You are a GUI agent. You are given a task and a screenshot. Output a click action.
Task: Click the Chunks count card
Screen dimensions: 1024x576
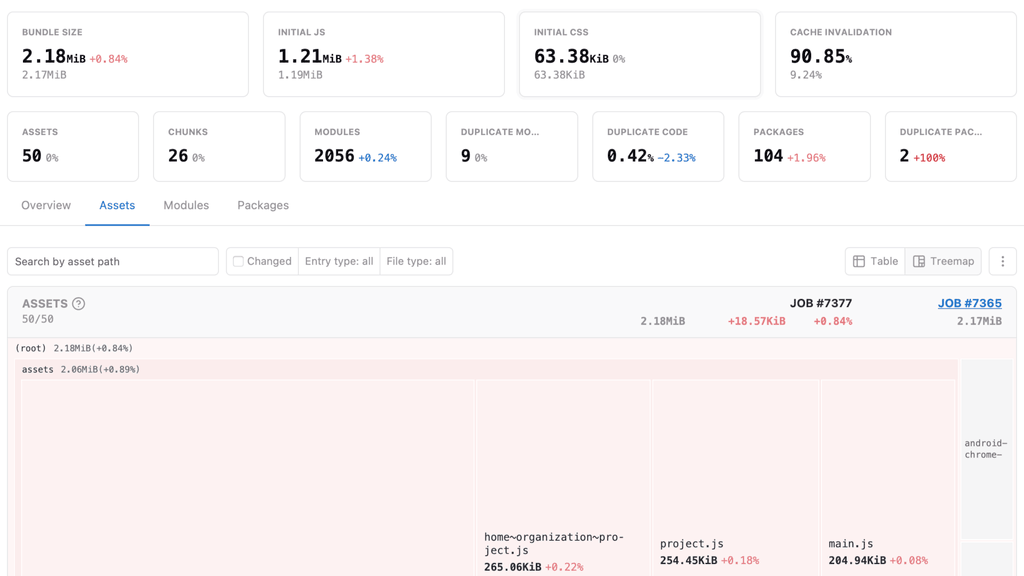pyautogui.click(x=219, y=146)
